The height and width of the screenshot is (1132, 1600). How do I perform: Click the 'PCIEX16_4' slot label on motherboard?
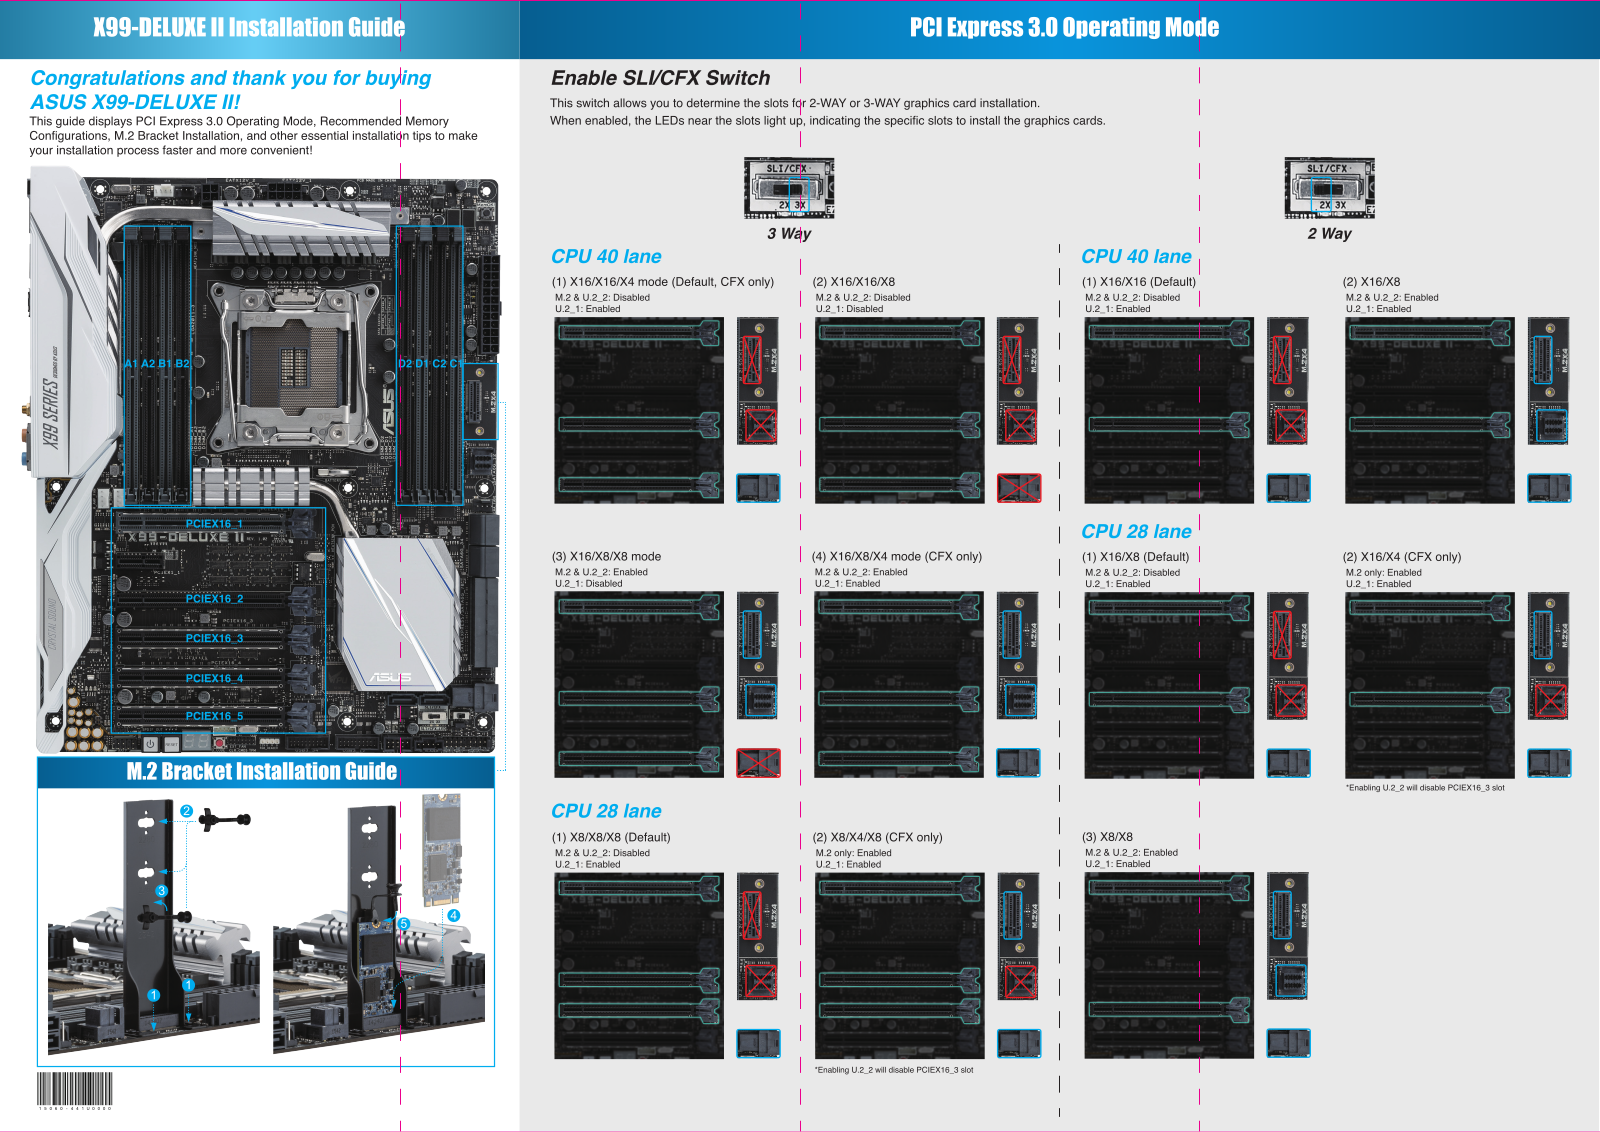(214, 678)
